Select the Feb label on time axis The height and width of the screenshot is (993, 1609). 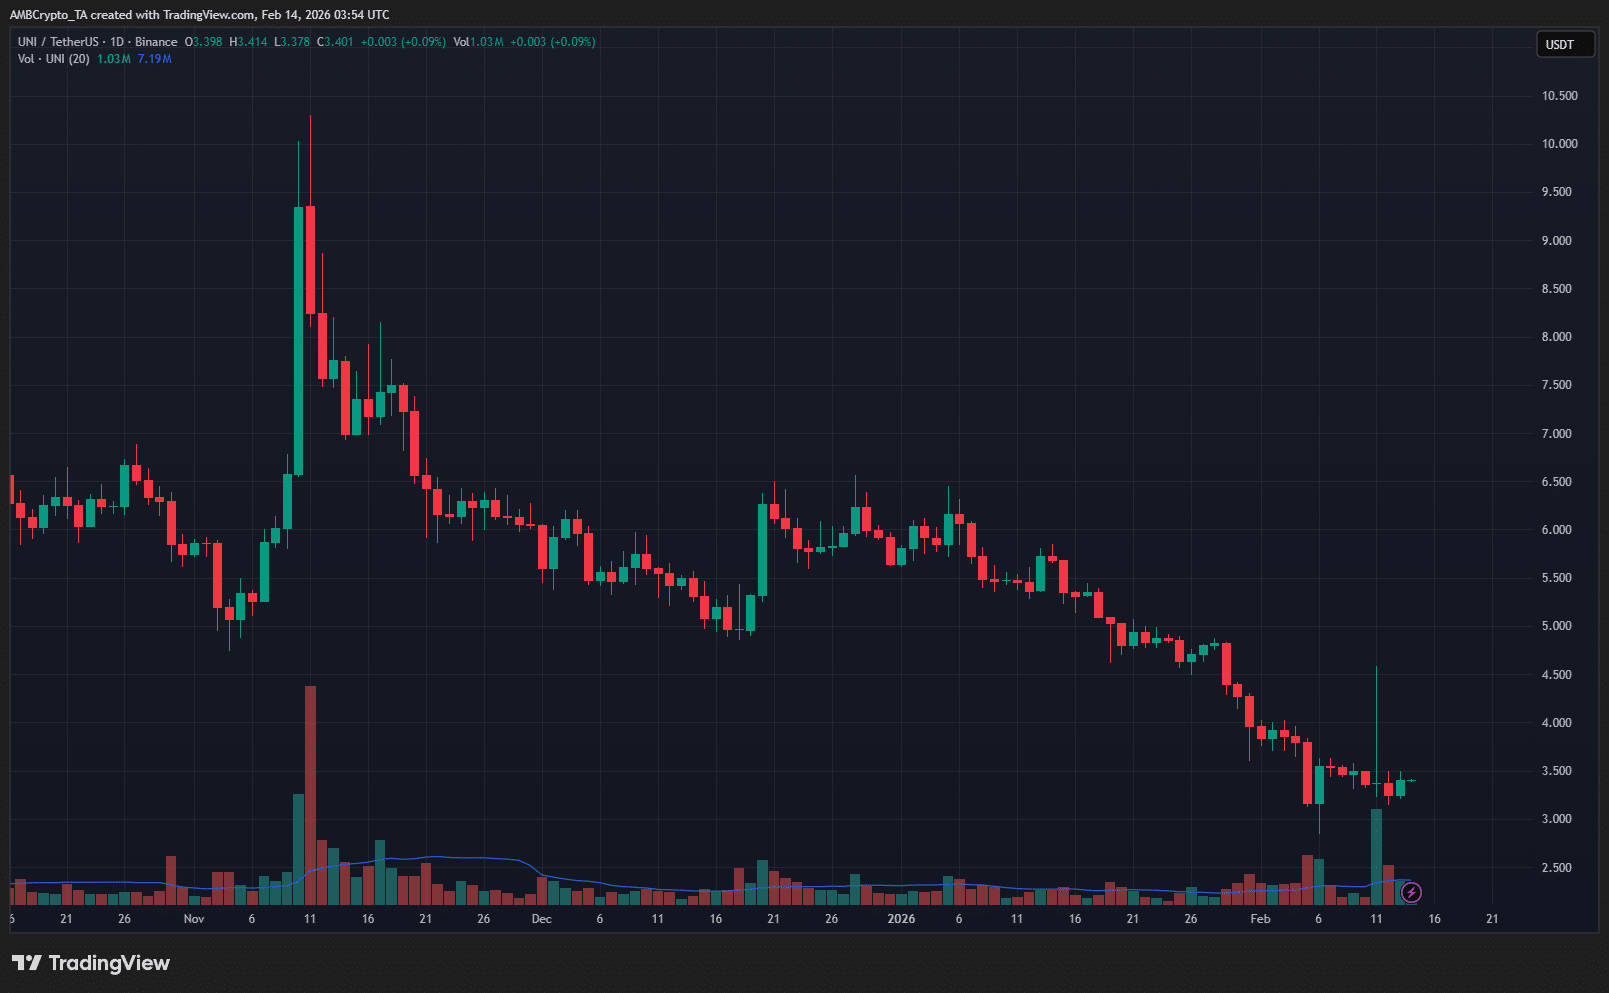coord(1260,918)
